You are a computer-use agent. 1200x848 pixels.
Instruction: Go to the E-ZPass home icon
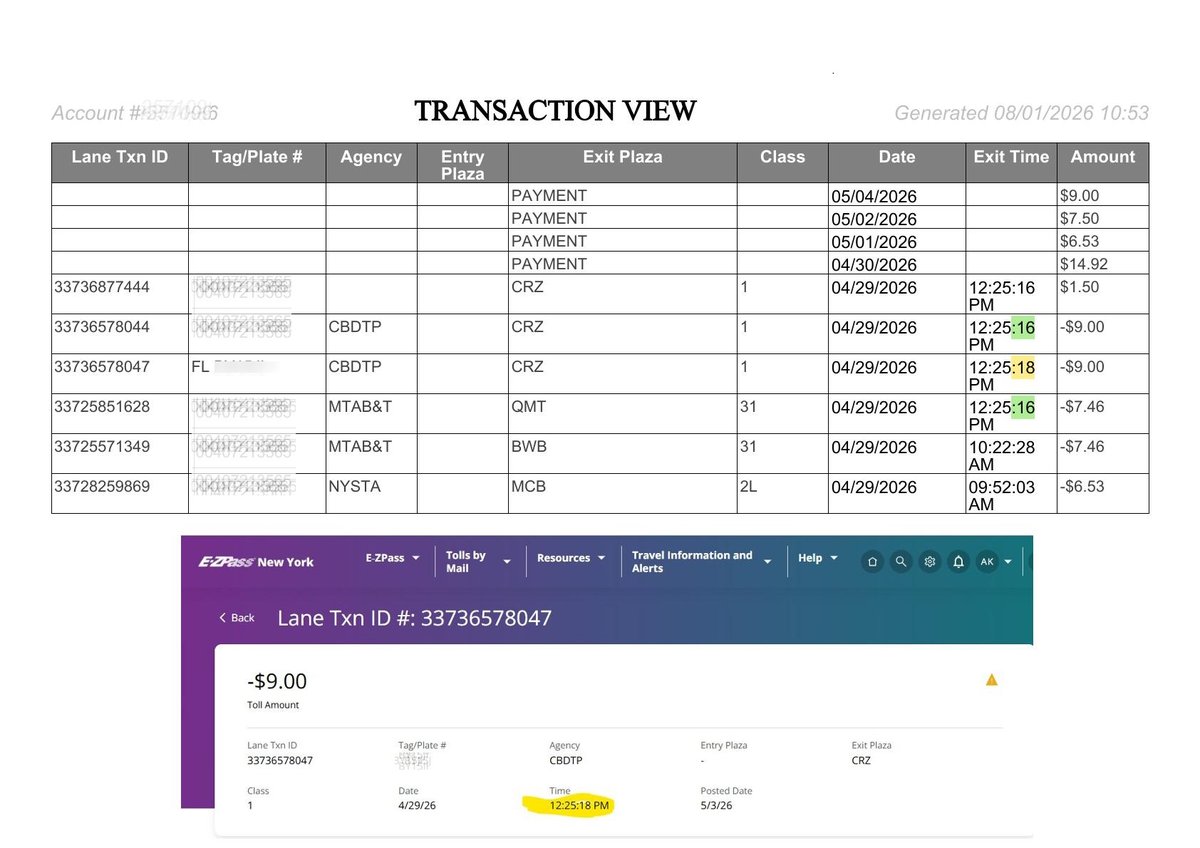click(872, 562)
